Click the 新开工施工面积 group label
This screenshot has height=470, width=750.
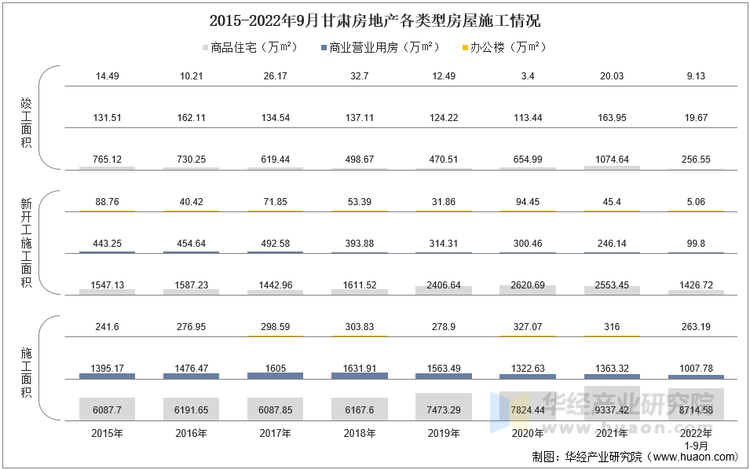pyautogui.click(x=26, y=243)
